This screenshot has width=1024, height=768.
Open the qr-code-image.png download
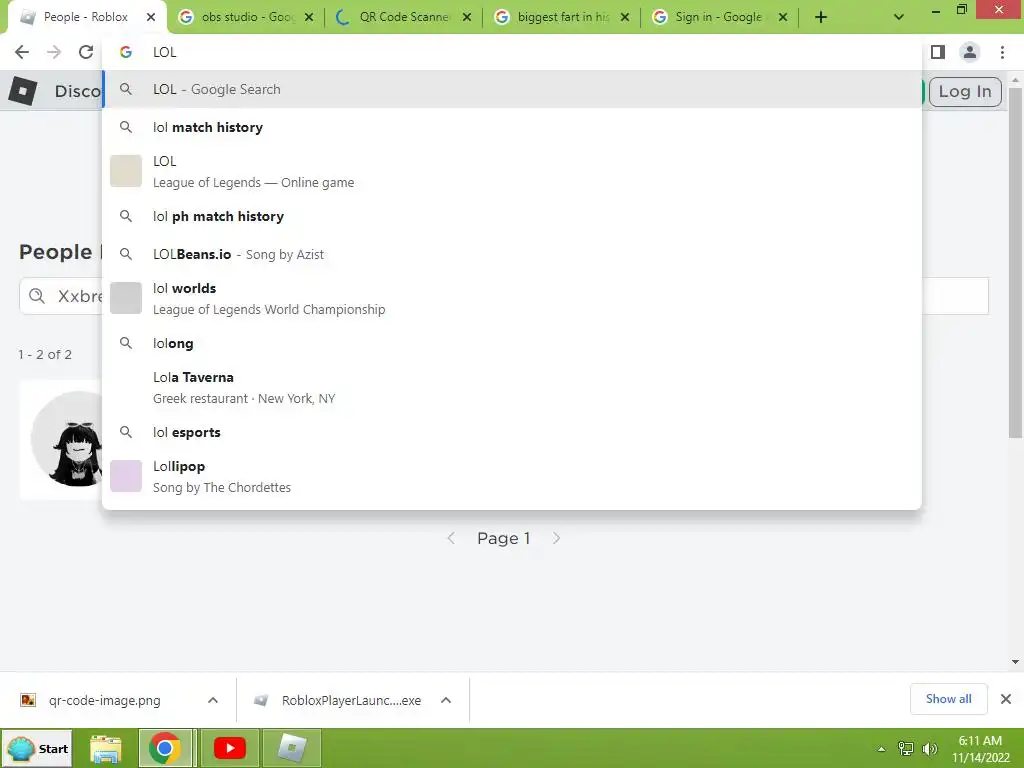click(104, 701)
